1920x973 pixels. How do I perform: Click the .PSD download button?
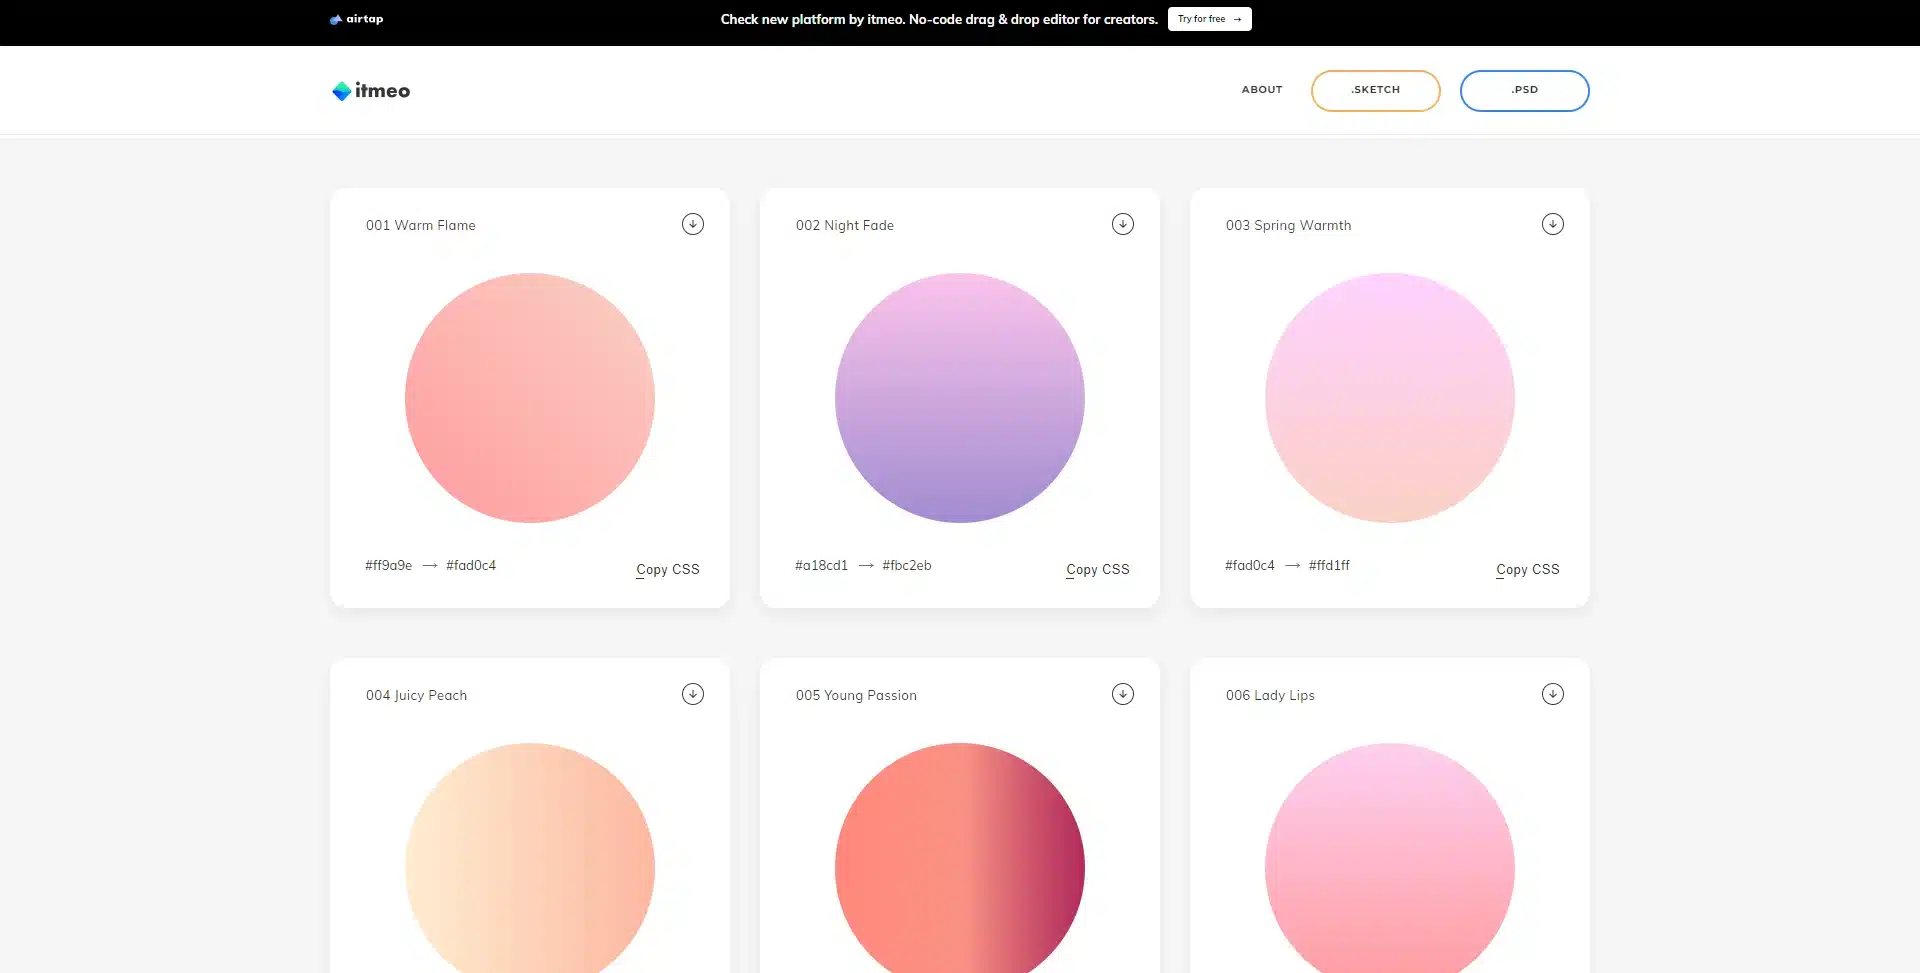pyautogui.click(x=1524, y=91)
